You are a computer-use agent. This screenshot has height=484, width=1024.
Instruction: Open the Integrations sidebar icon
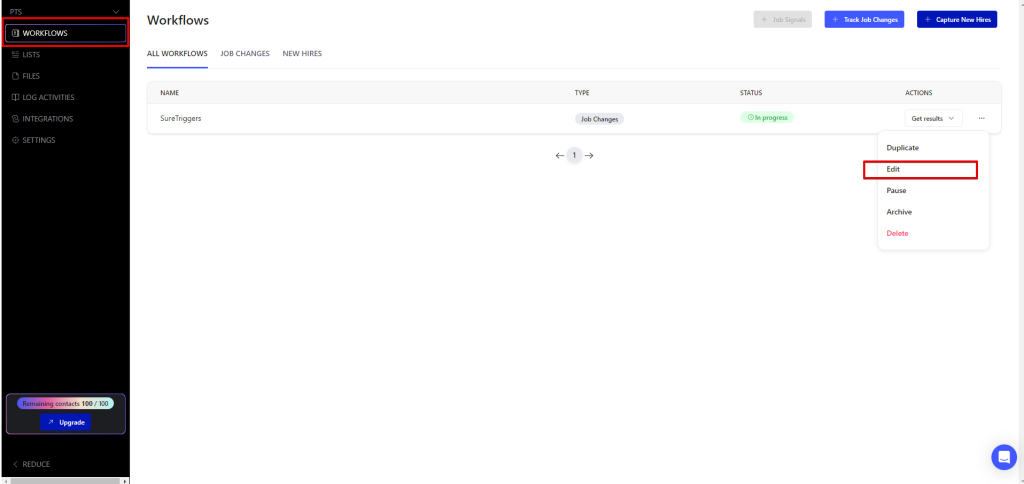click(x=15, y=119)
